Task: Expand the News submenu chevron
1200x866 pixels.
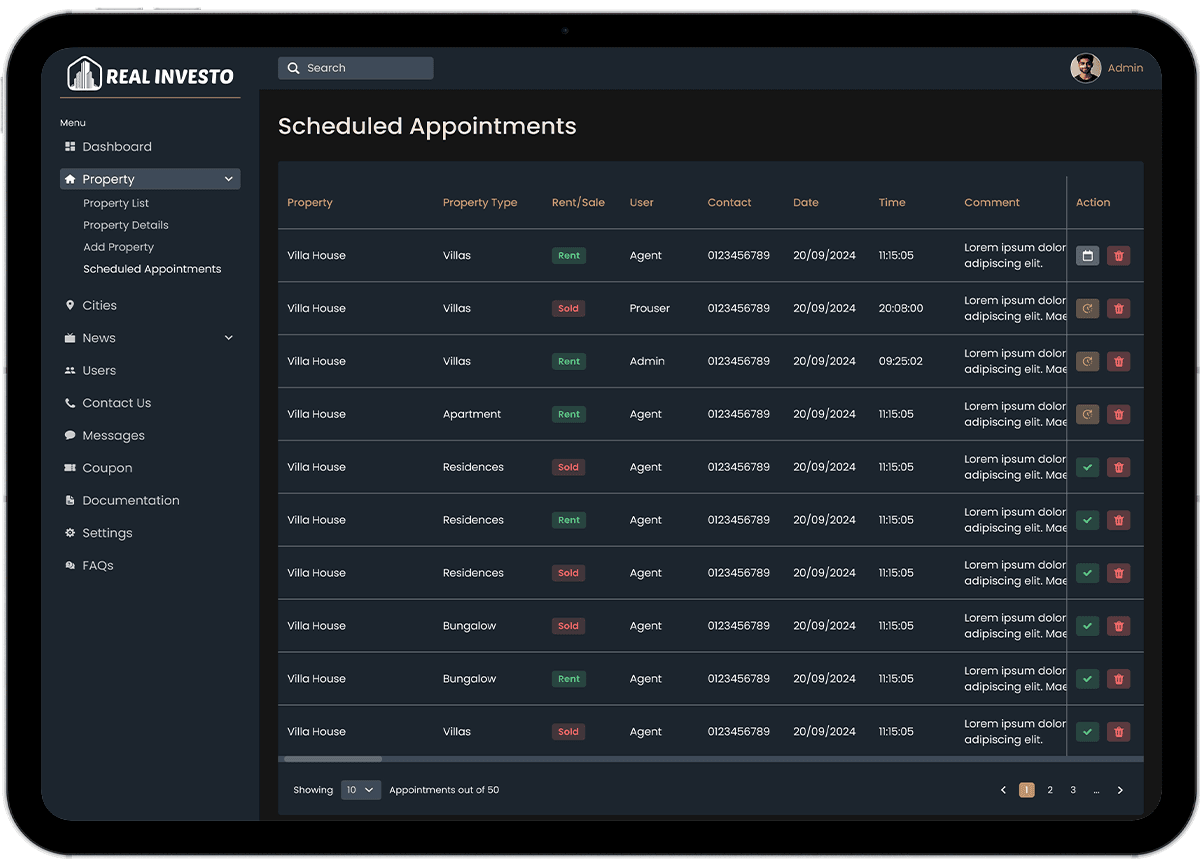Action: (229, 338)
